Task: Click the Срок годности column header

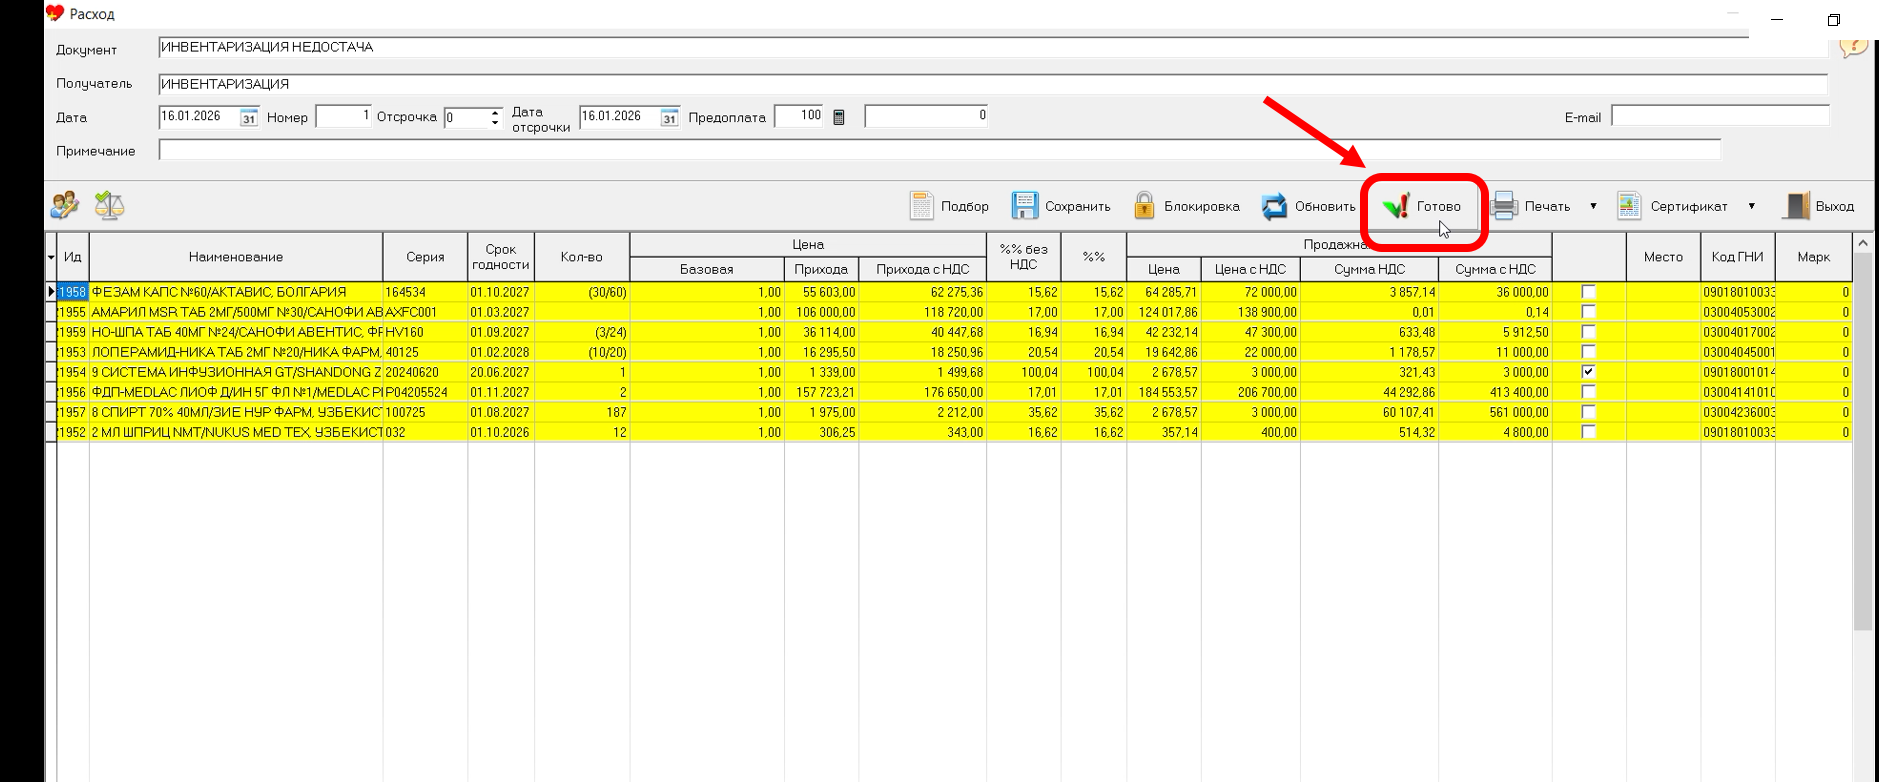Action: pos(500,257)
